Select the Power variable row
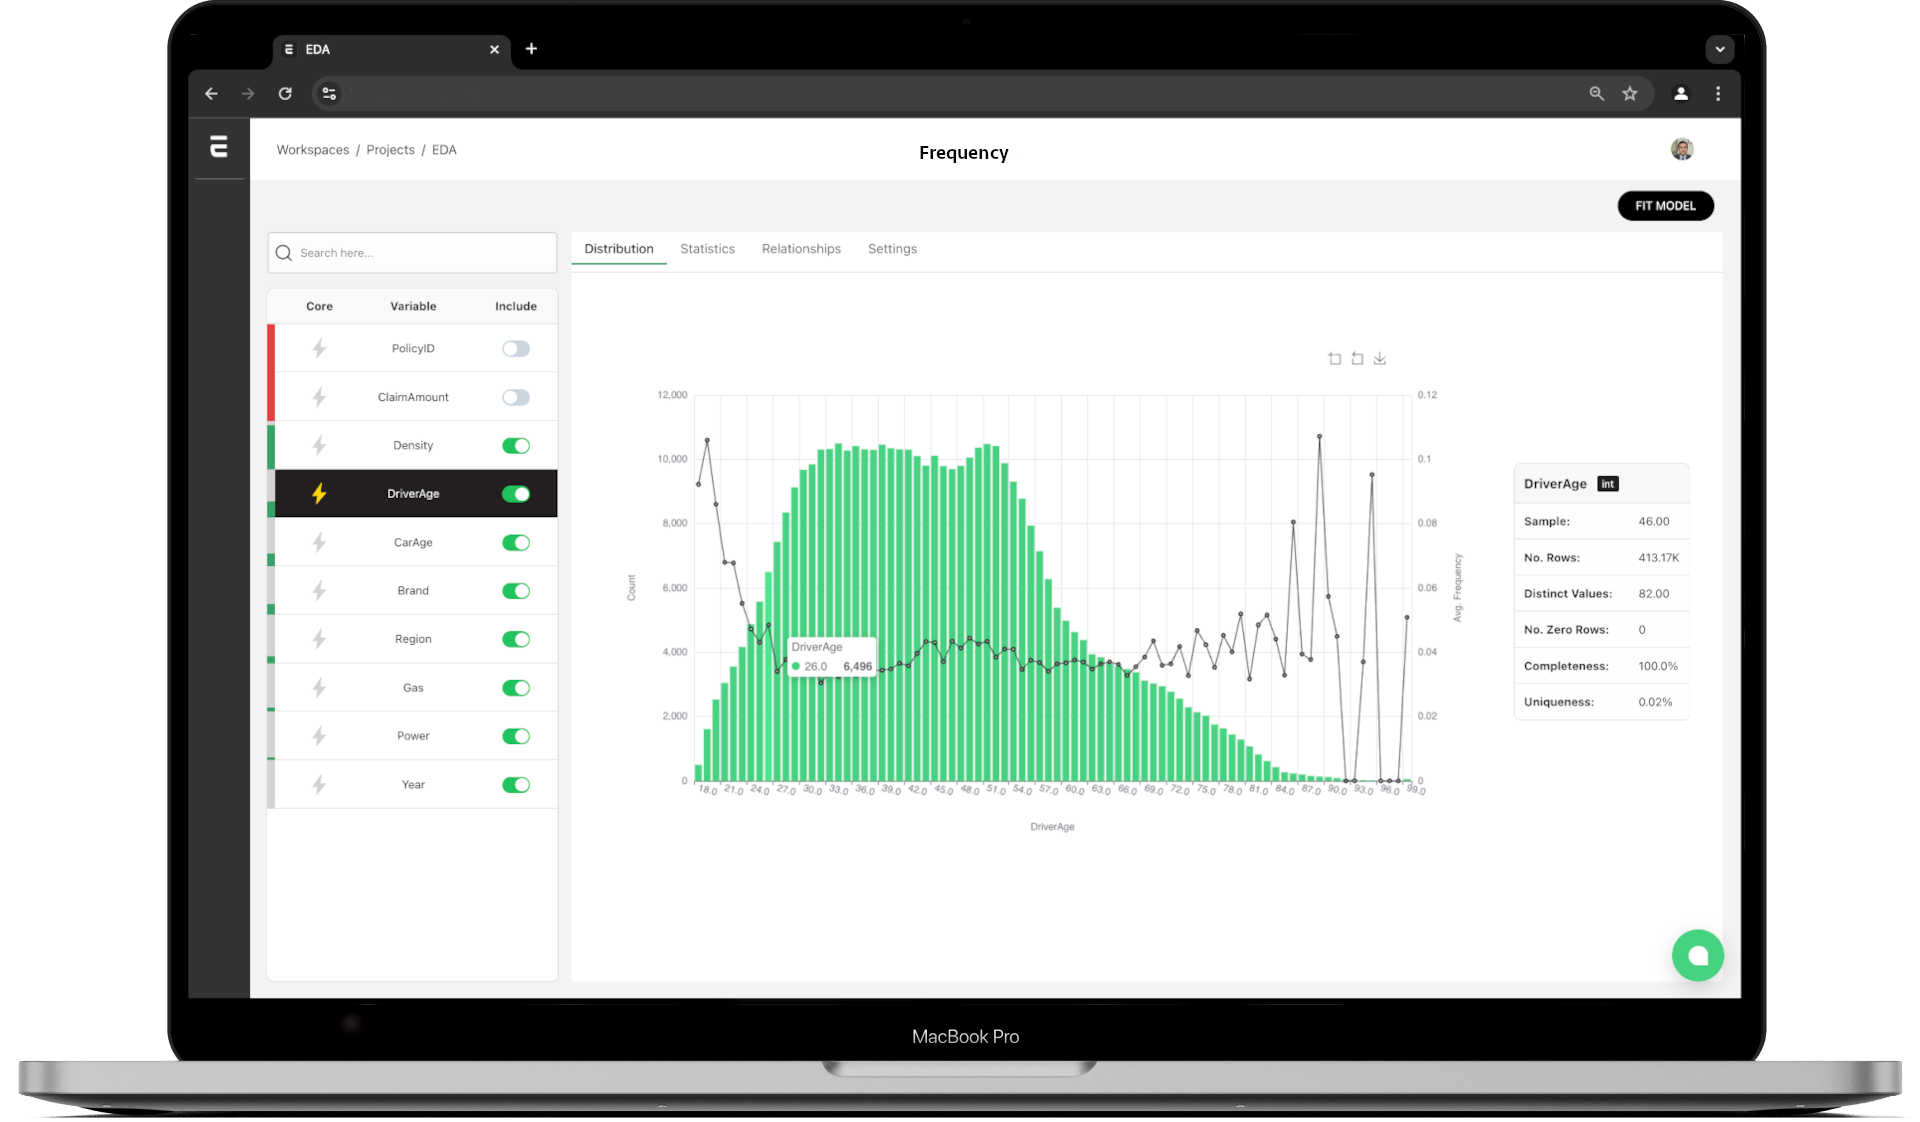The image size is (1920, 1122). click(x=412, y=736)
